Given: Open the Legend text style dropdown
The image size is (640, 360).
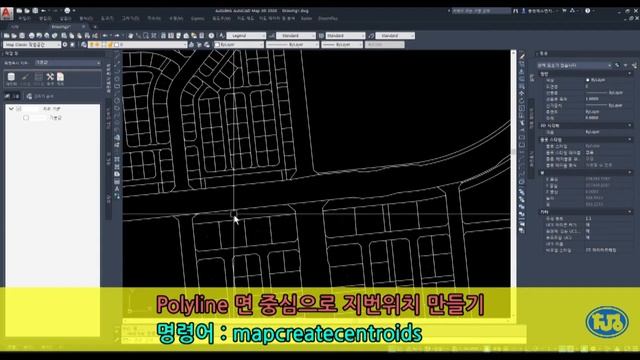Looking at the screenshot, I should [246, 36].
